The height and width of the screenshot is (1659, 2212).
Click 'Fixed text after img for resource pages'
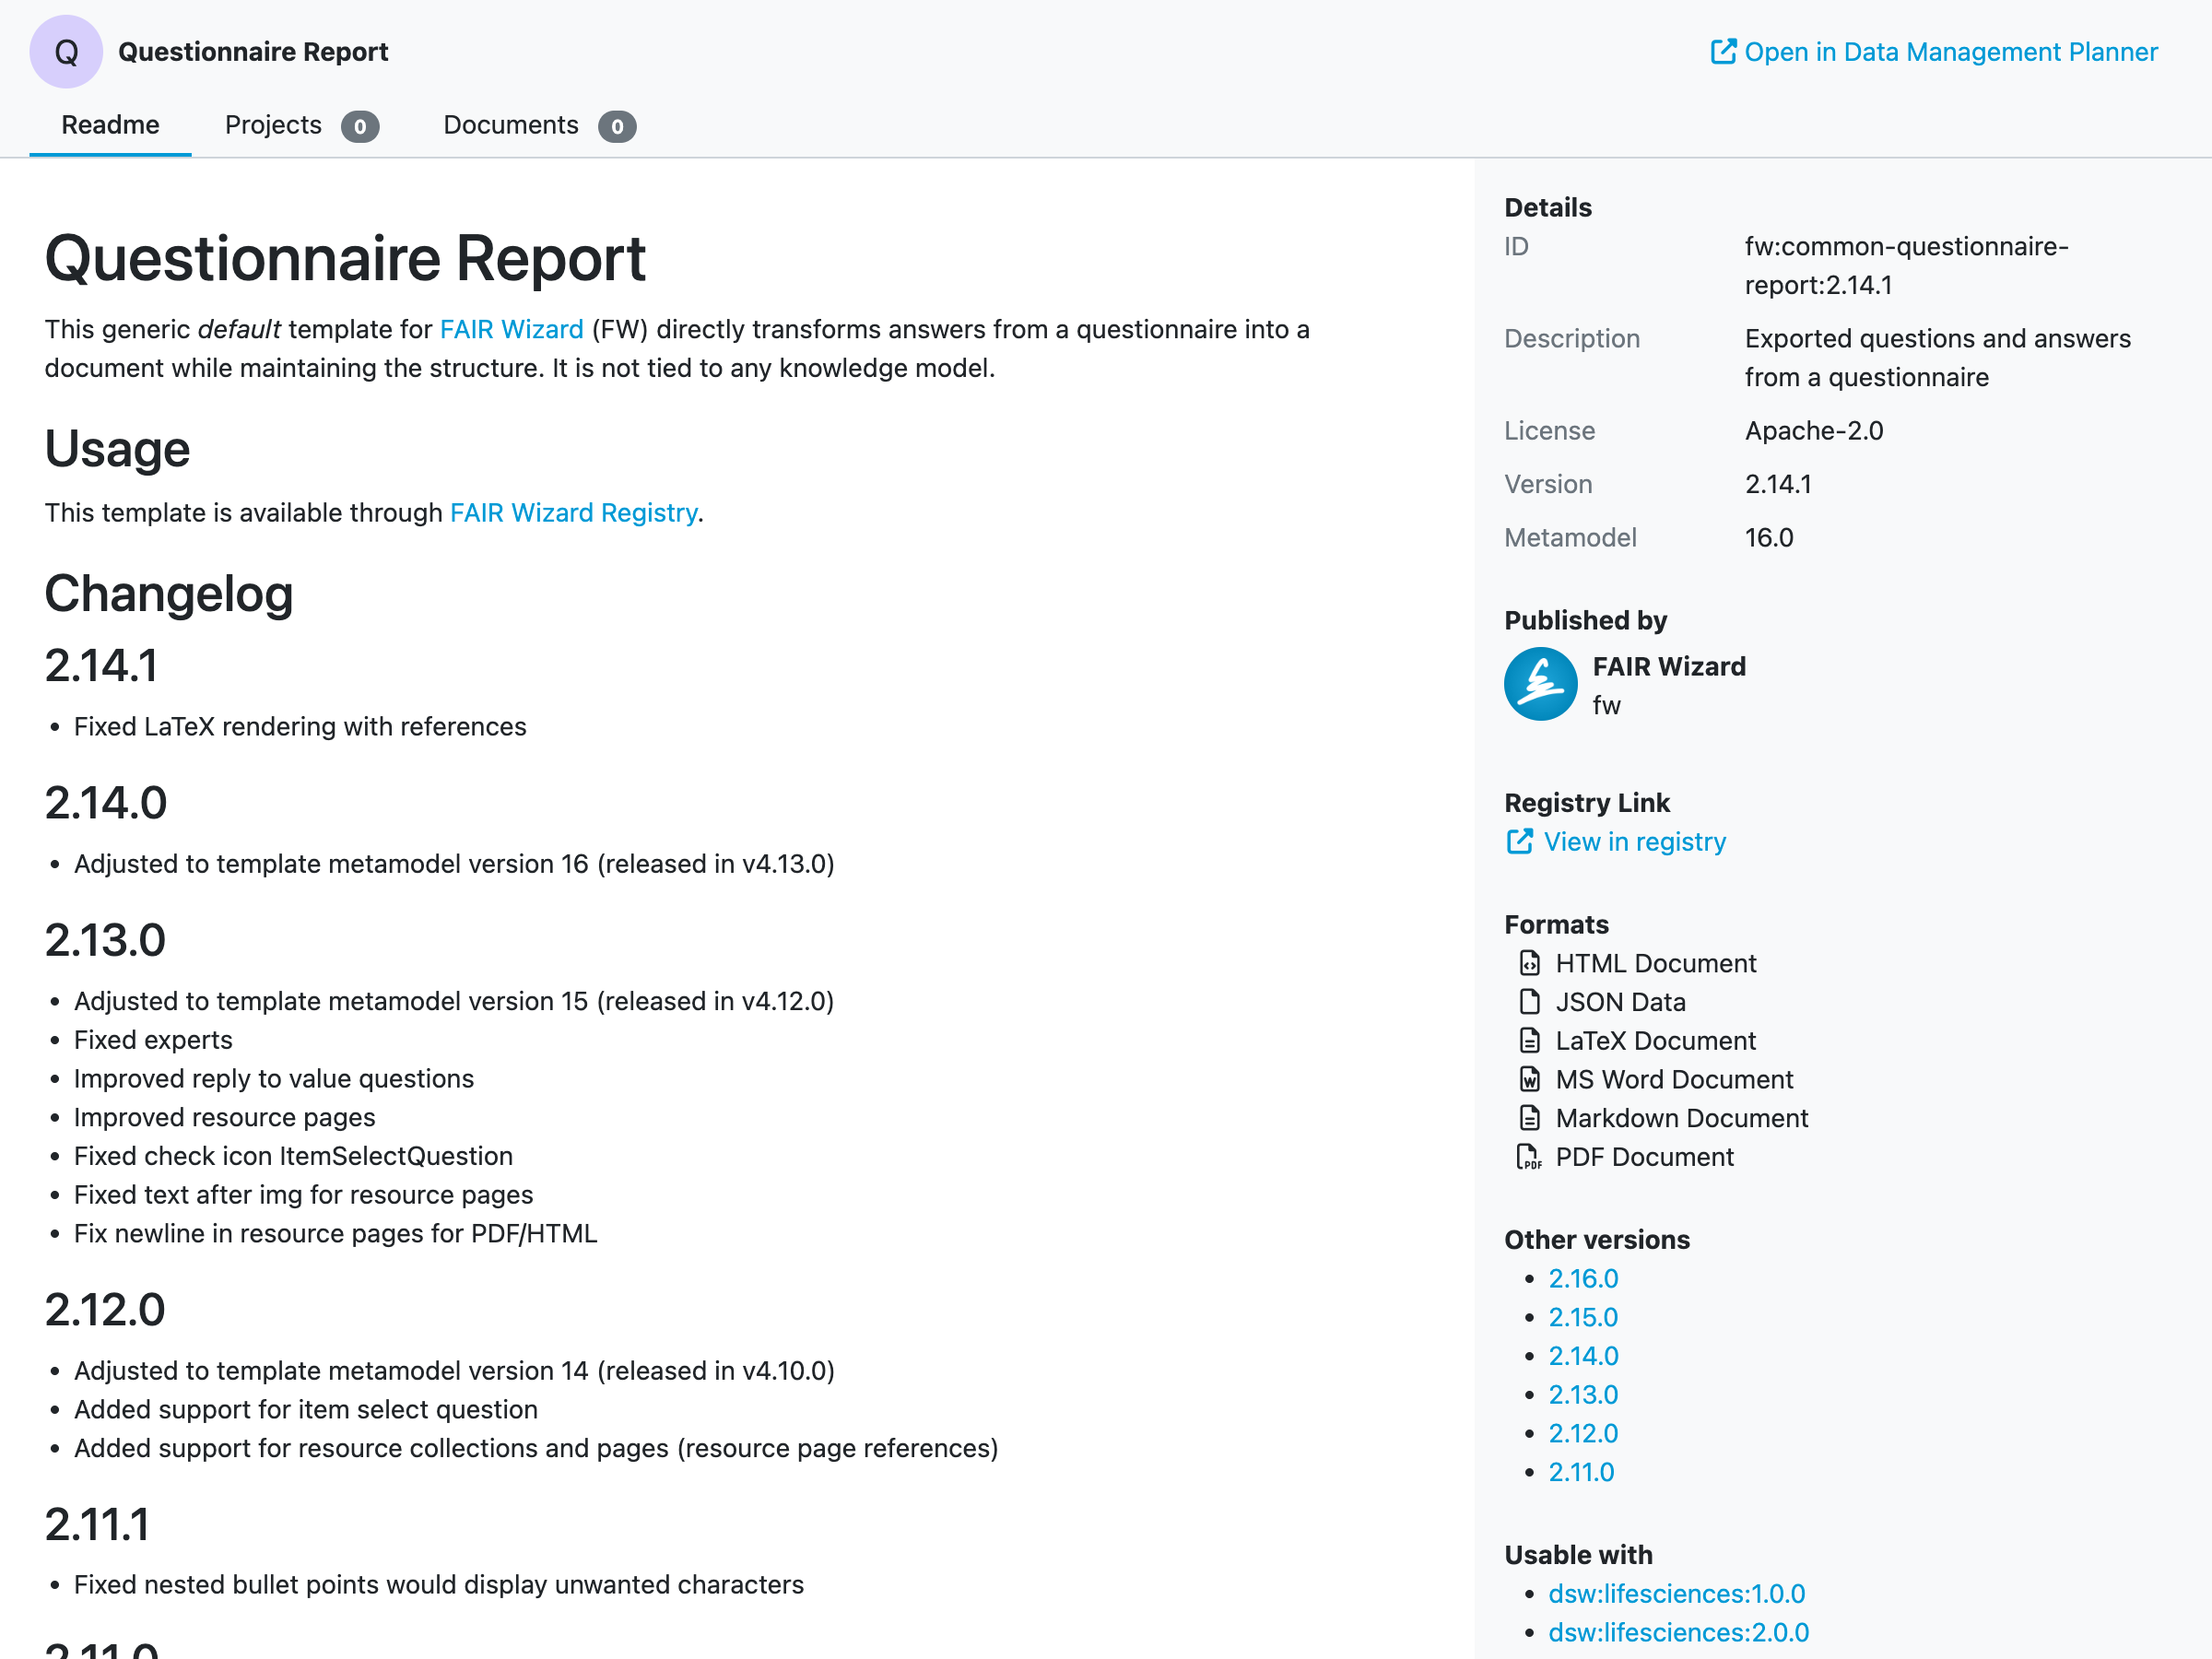(x=304, y=1195)
